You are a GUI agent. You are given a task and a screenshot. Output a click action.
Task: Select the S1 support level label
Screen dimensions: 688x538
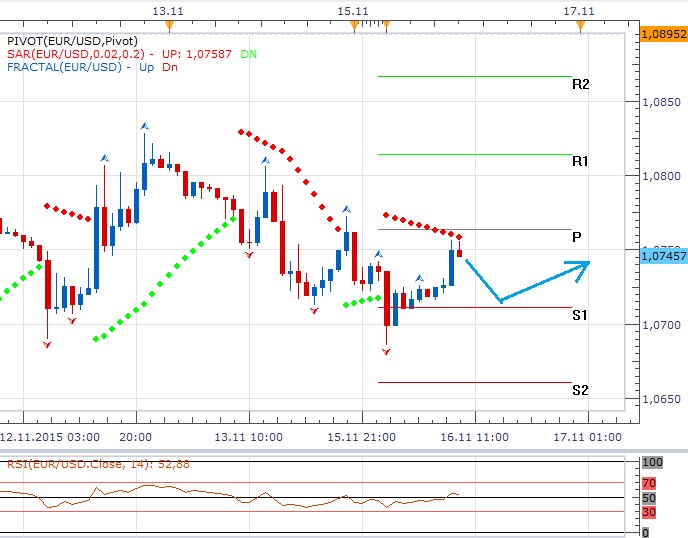[580, 315]
